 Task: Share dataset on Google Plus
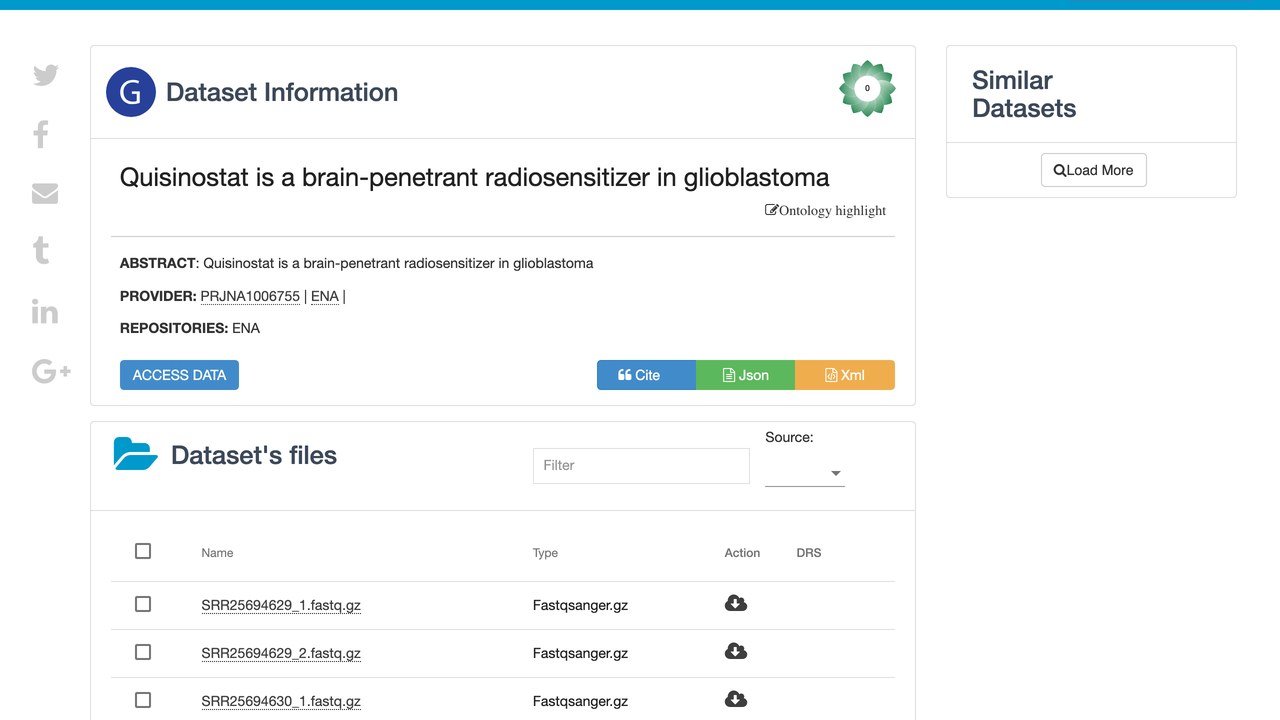coord(51,372)
